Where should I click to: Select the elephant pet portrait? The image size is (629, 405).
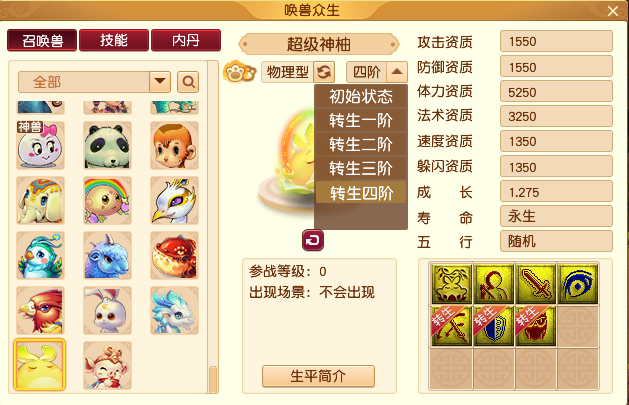pos(40,200)
